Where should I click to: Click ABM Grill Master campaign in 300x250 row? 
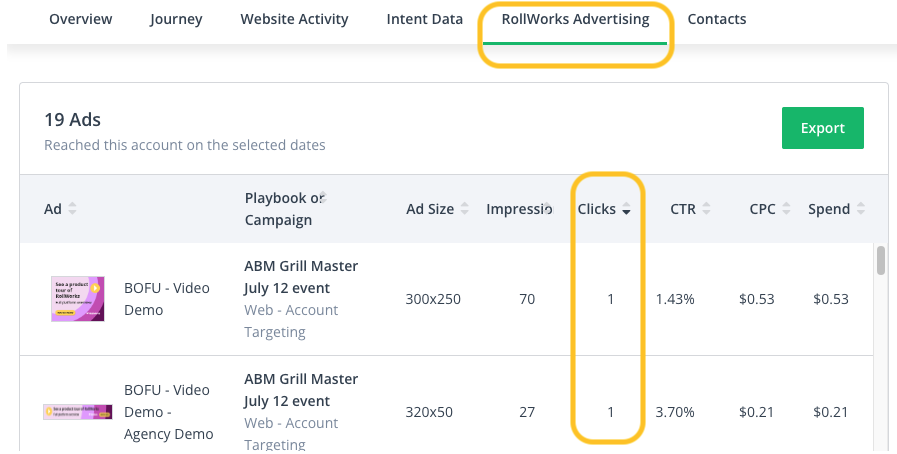tap(301, 277)
